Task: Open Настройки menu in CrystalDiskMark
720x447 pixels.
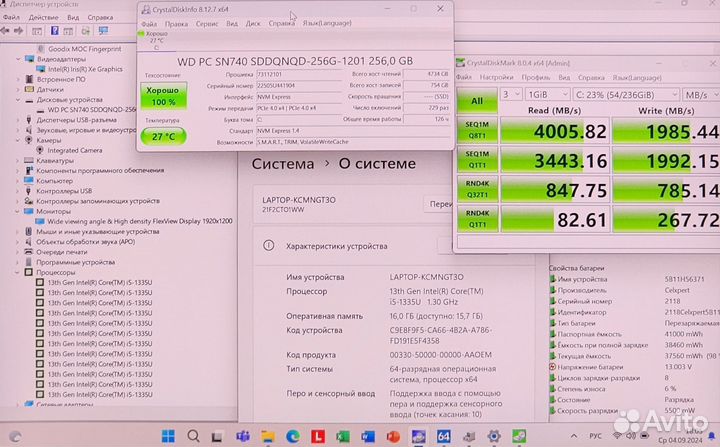Action: [x=496, y=78]
